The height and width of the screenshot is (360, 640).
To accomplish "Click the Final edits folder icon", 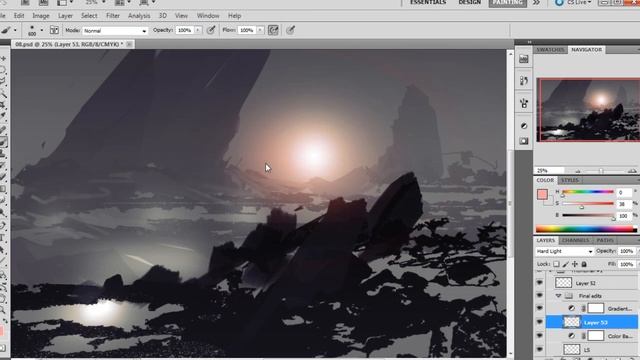I will pyautogui.click(x=569, y=296).
